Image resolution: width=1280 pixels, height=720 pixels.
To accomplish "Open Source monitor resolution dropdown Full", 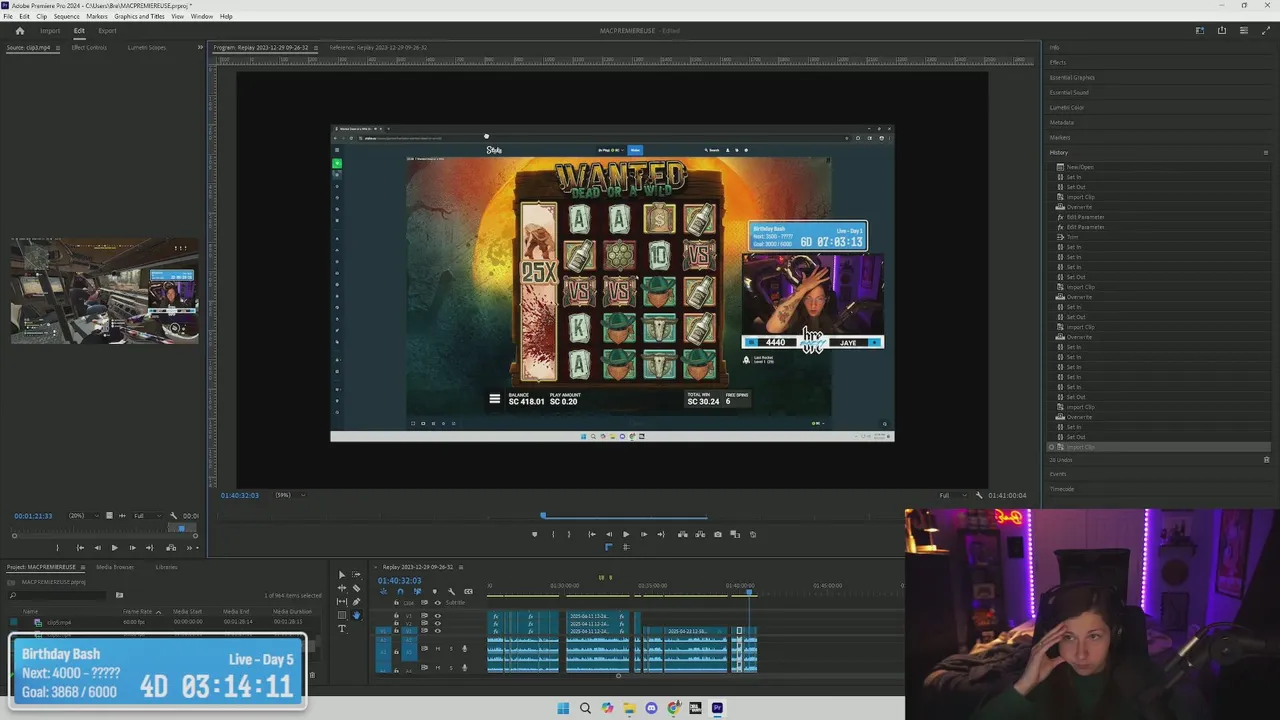I will point(148,516).
